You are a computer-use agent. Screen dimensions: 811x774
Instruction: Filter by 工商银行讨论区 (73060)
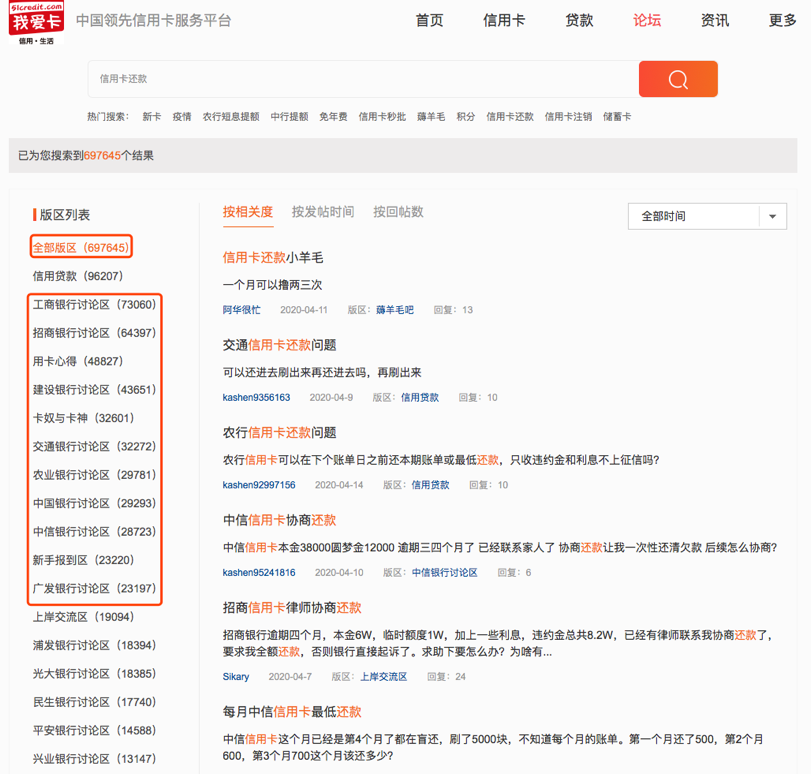pyautogui.click(x=94, y=305)
